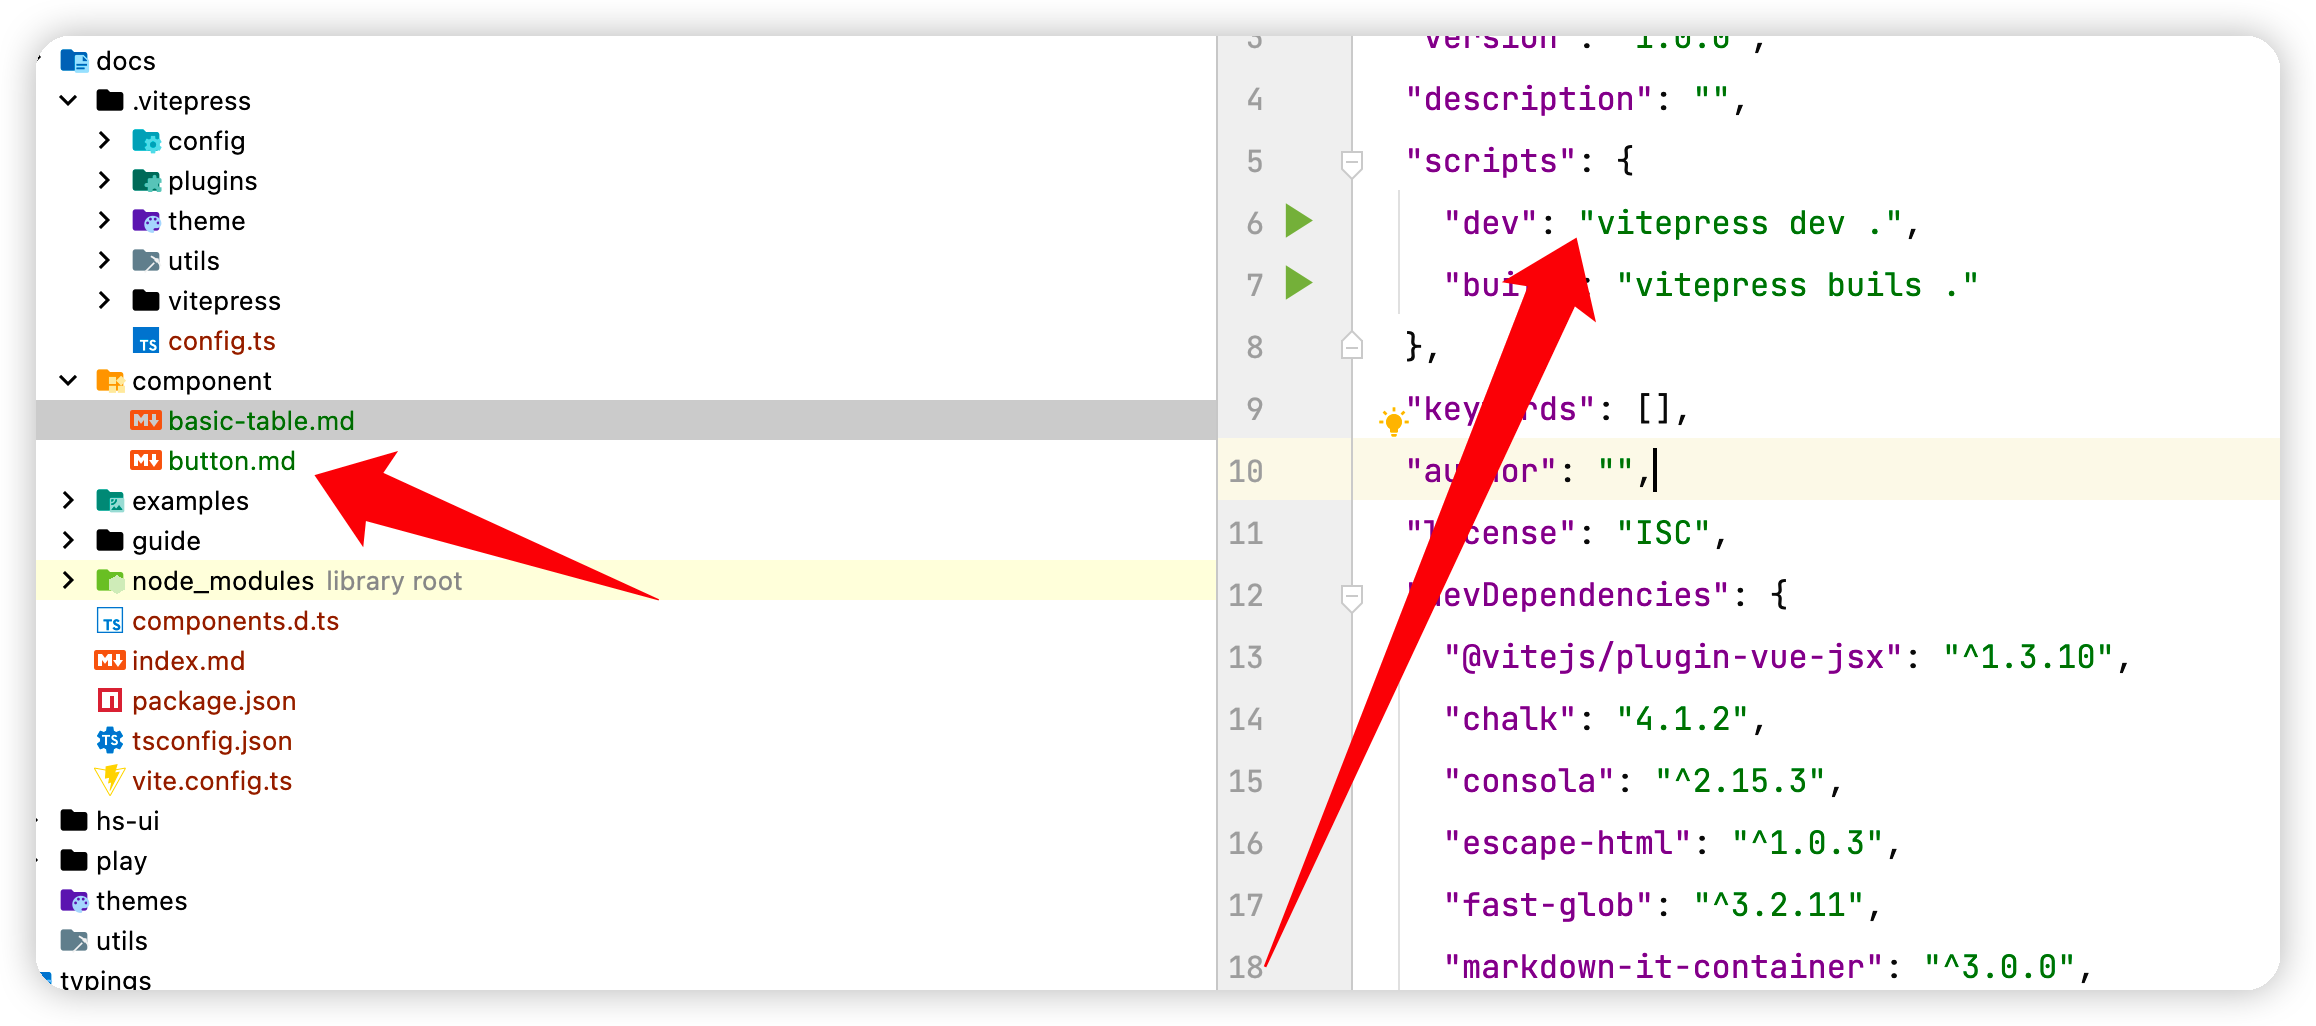Click the TypeScript icon beside components.d.ts

pos(111,620)
